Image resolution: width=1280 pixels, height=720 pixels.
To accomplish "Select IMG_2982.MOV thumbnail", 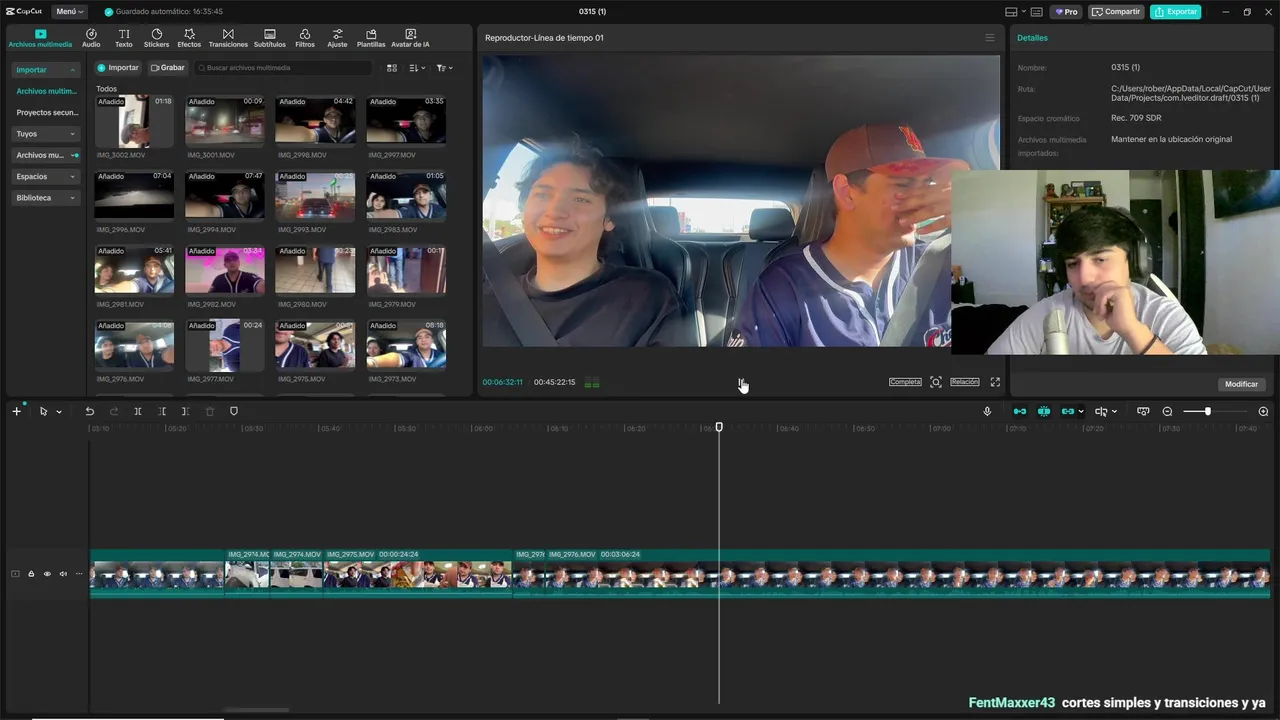I will point(225,270).
